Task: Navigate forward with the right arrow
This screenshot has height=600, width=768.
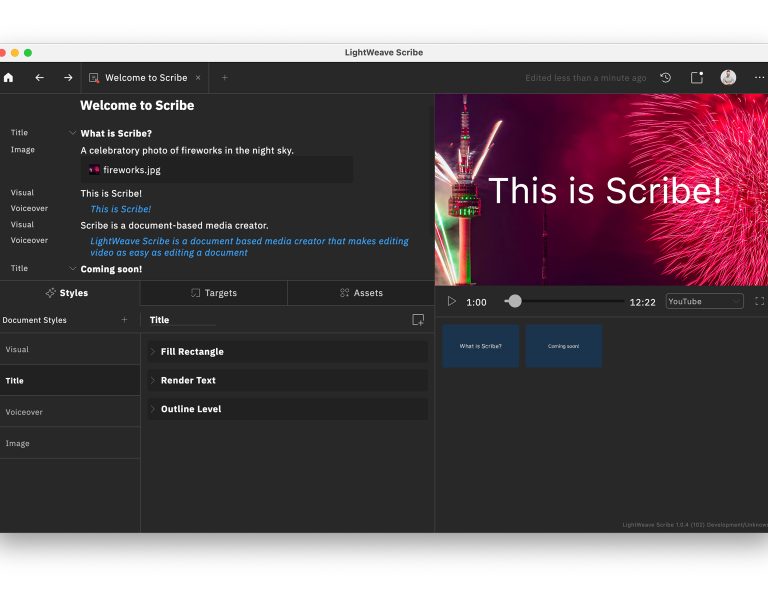Action: 68,78
